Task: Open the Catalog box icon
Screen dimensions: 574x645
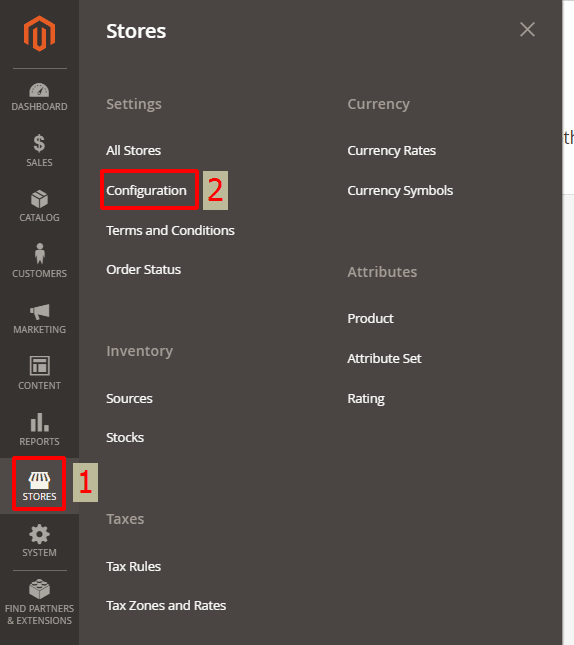Action: pos(39,199)
